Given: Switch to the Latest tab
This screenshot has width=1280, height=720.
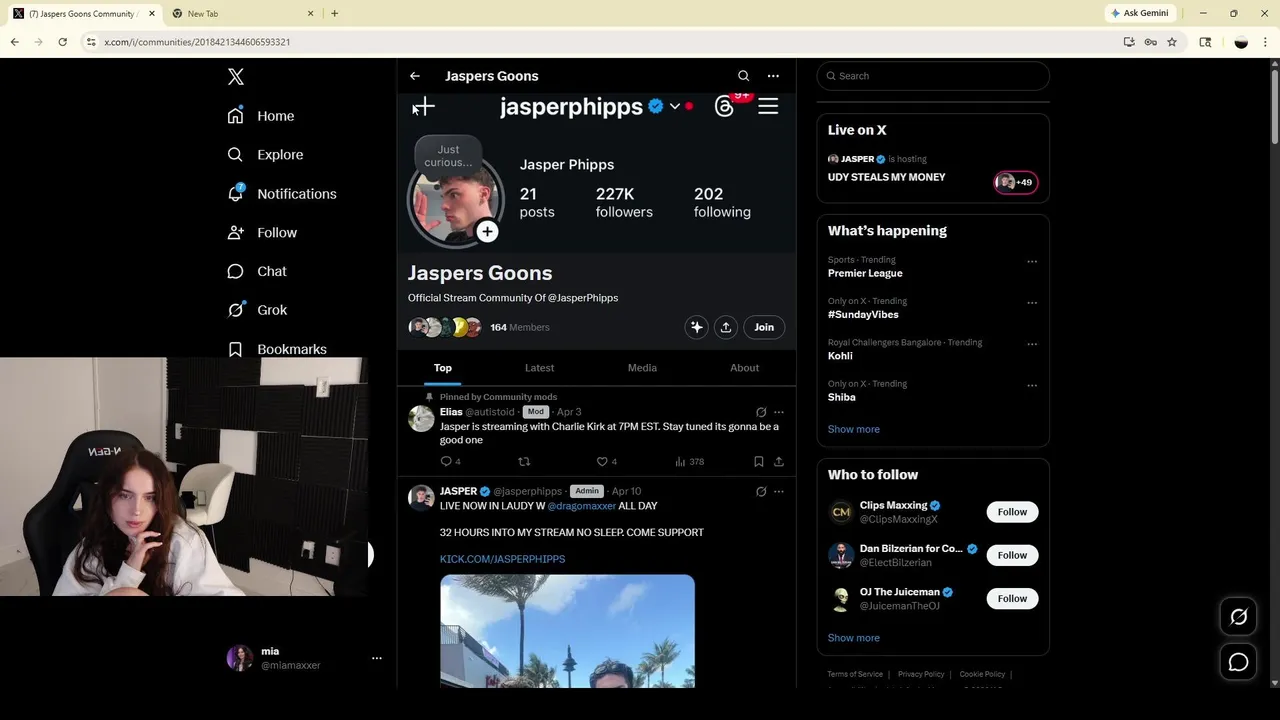Looking at the screenshot, I should (539, 368).
